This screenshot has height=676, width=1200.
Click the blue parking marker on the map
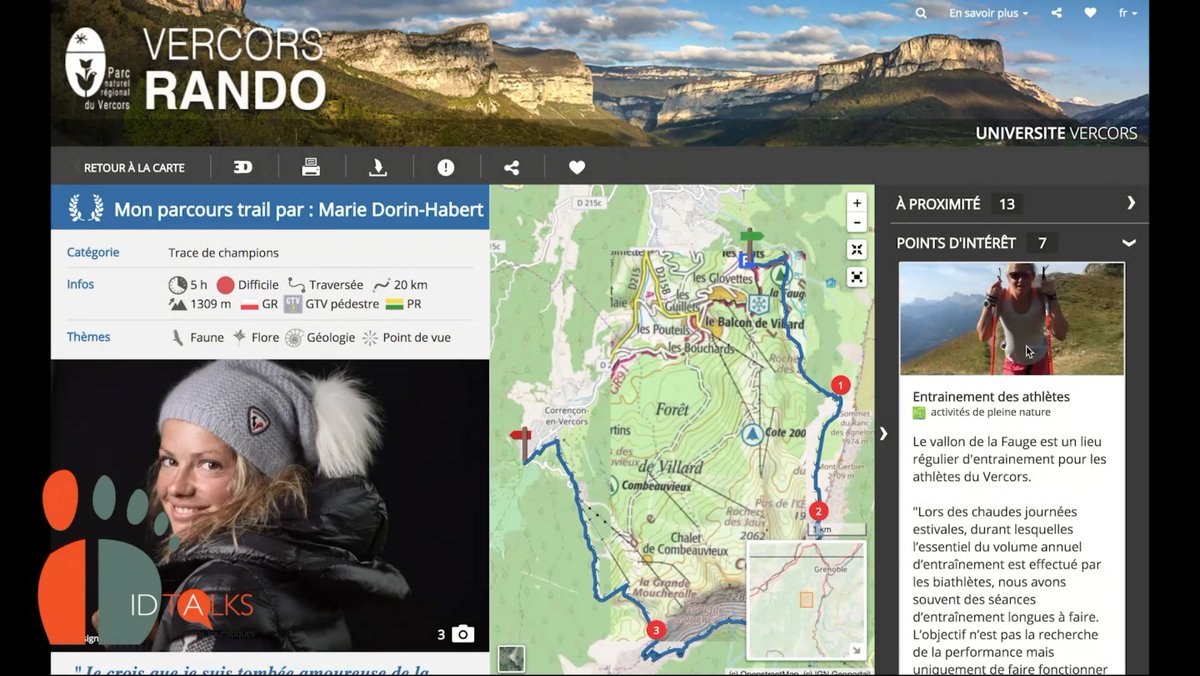point(746,260)
